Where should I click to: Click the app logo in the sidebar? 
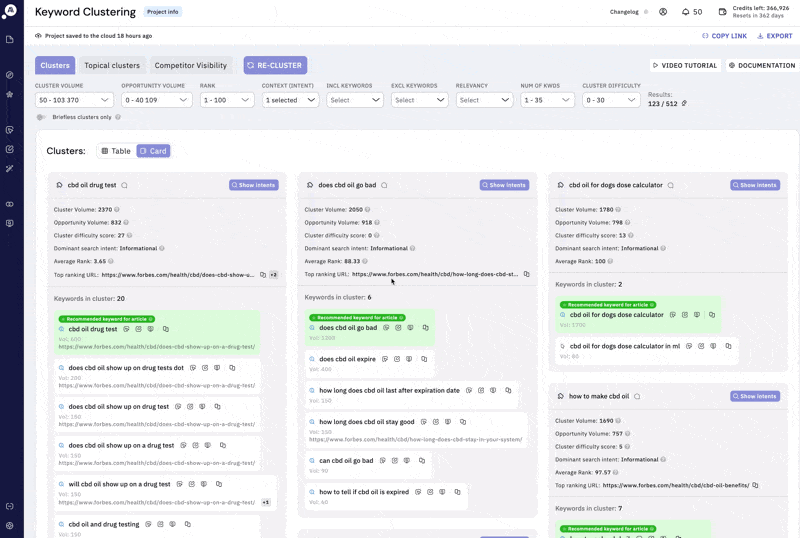(x=10, y=10)
